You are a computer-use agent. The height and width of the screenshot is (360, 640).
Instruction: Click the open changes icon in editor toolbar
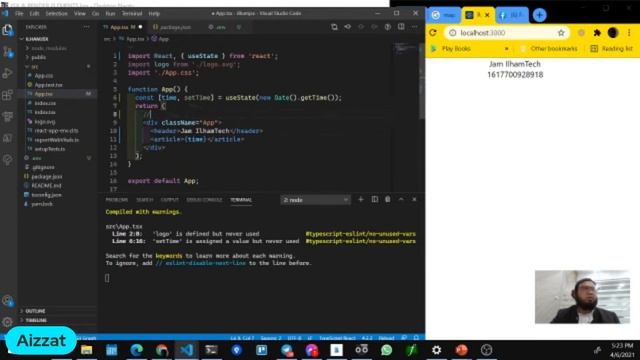[334, 27]
